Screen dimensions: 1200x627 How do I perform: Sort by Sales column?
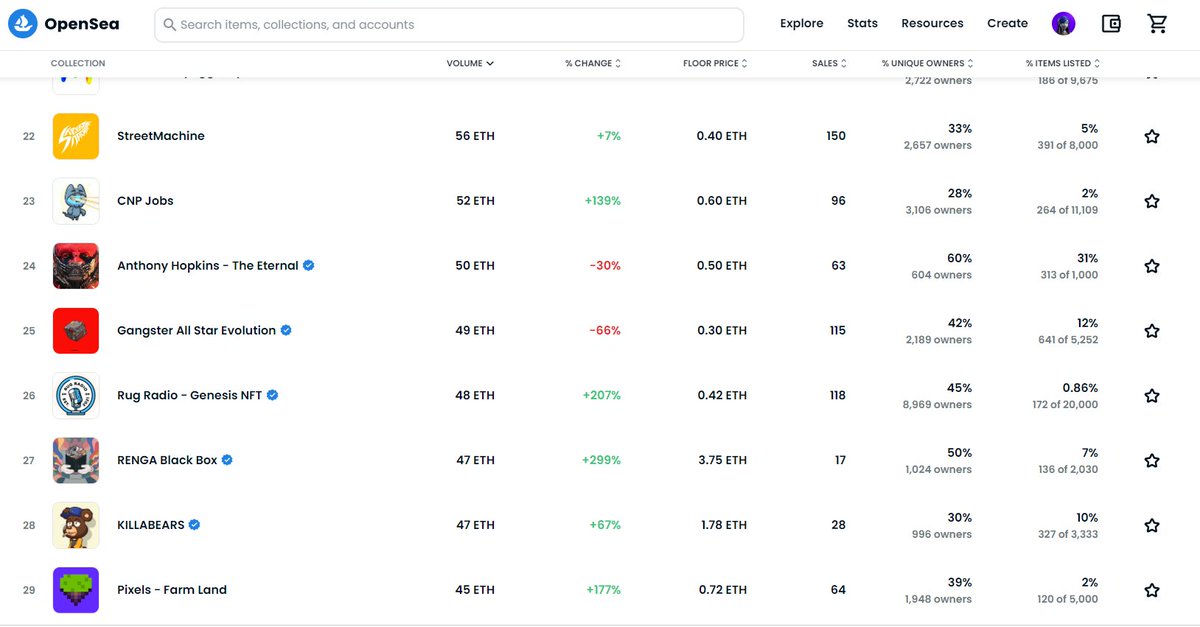tap(829, 63)
